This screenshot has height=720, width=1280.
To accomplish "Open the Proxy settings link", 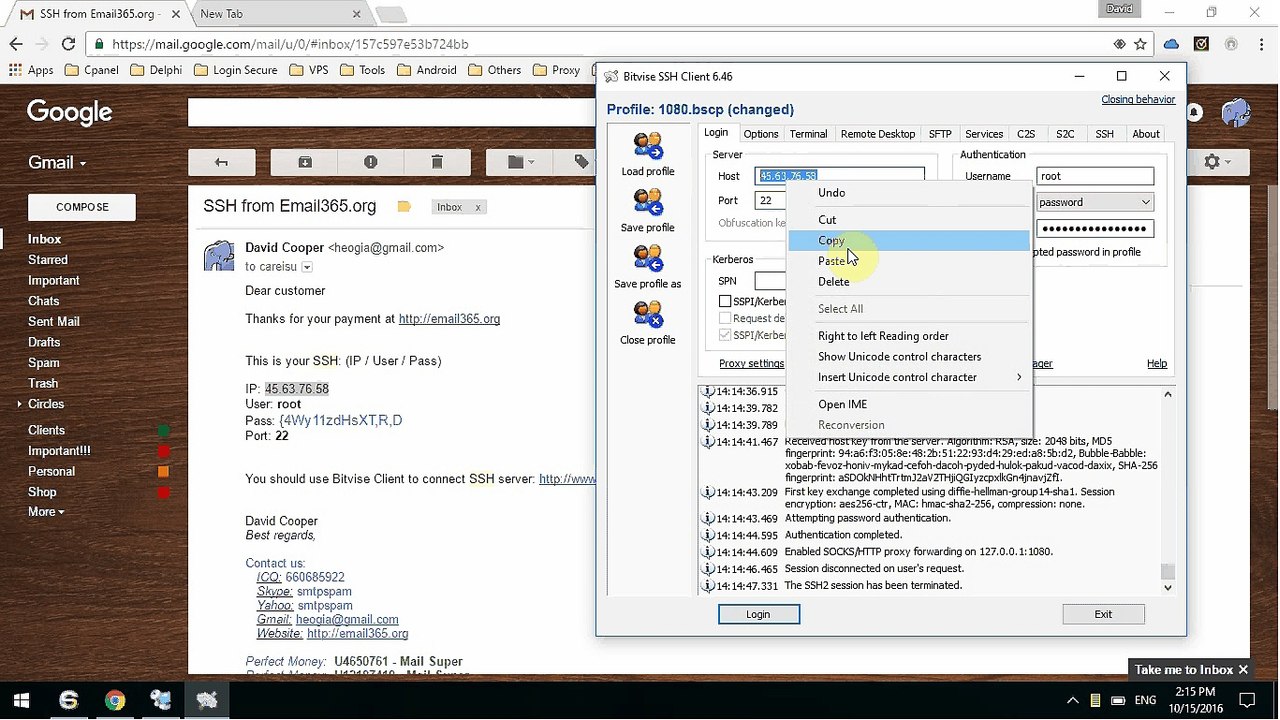I will [x=751, y=364].
